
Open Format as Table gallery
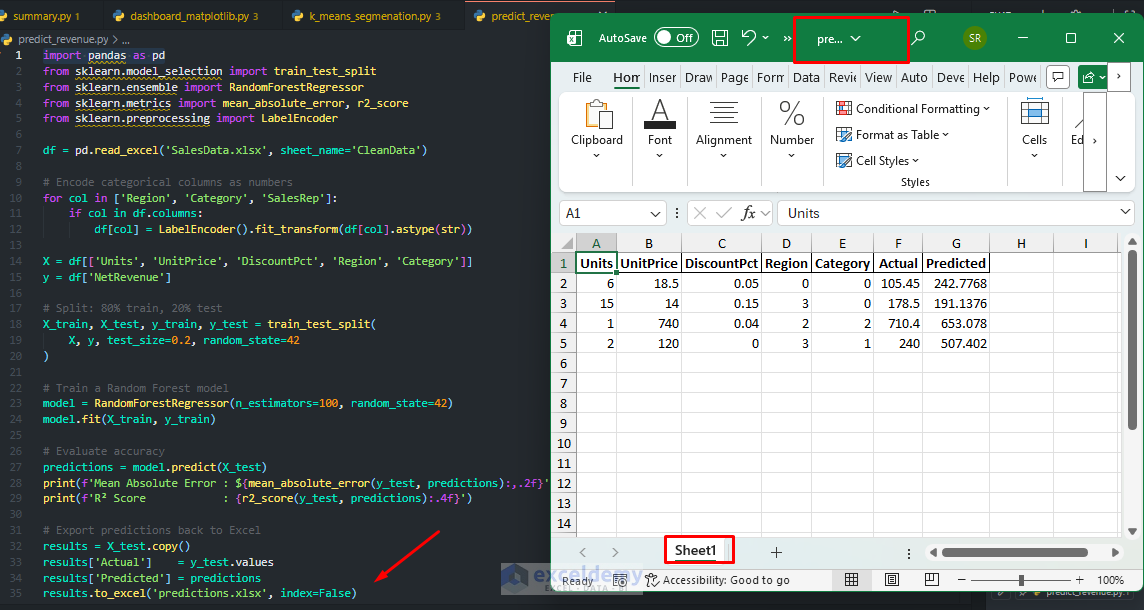[892, 134]
